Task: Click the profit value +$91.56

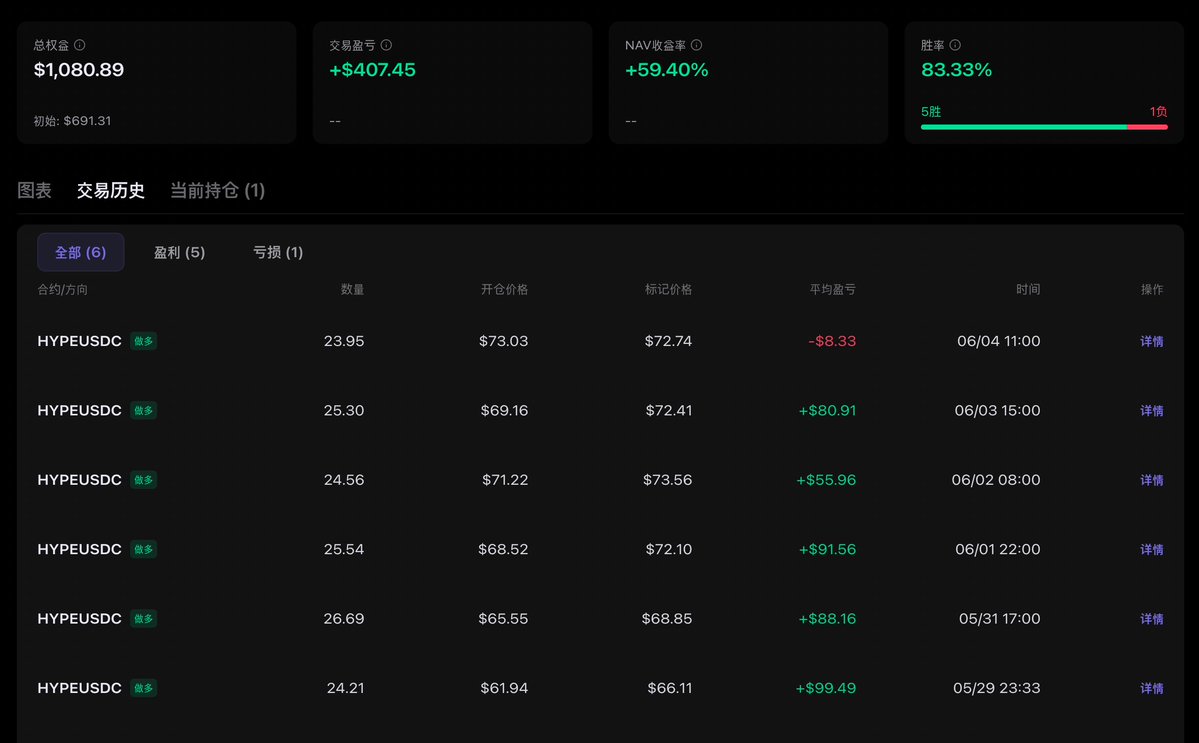Action: tap(827, 550)
